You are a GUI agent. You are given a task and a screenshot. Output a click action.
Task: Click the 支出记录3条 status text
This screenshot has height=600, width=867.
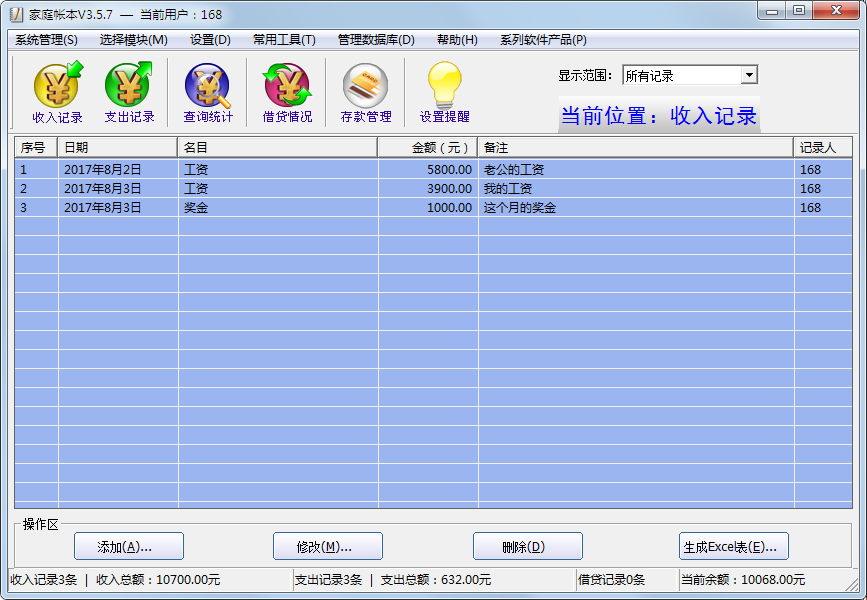[x=328, y=580]
